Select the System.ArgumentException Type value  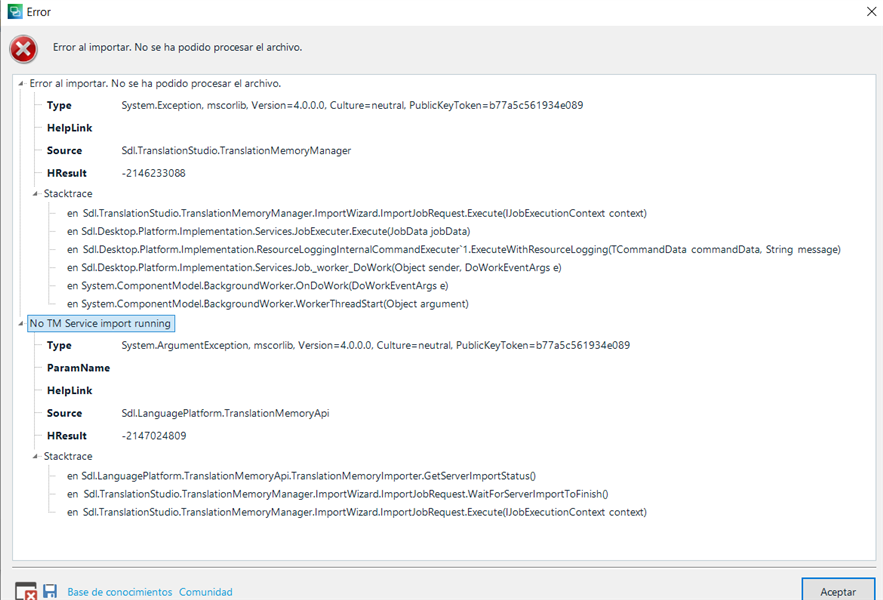pyautogui.click(x=376, y=345)
